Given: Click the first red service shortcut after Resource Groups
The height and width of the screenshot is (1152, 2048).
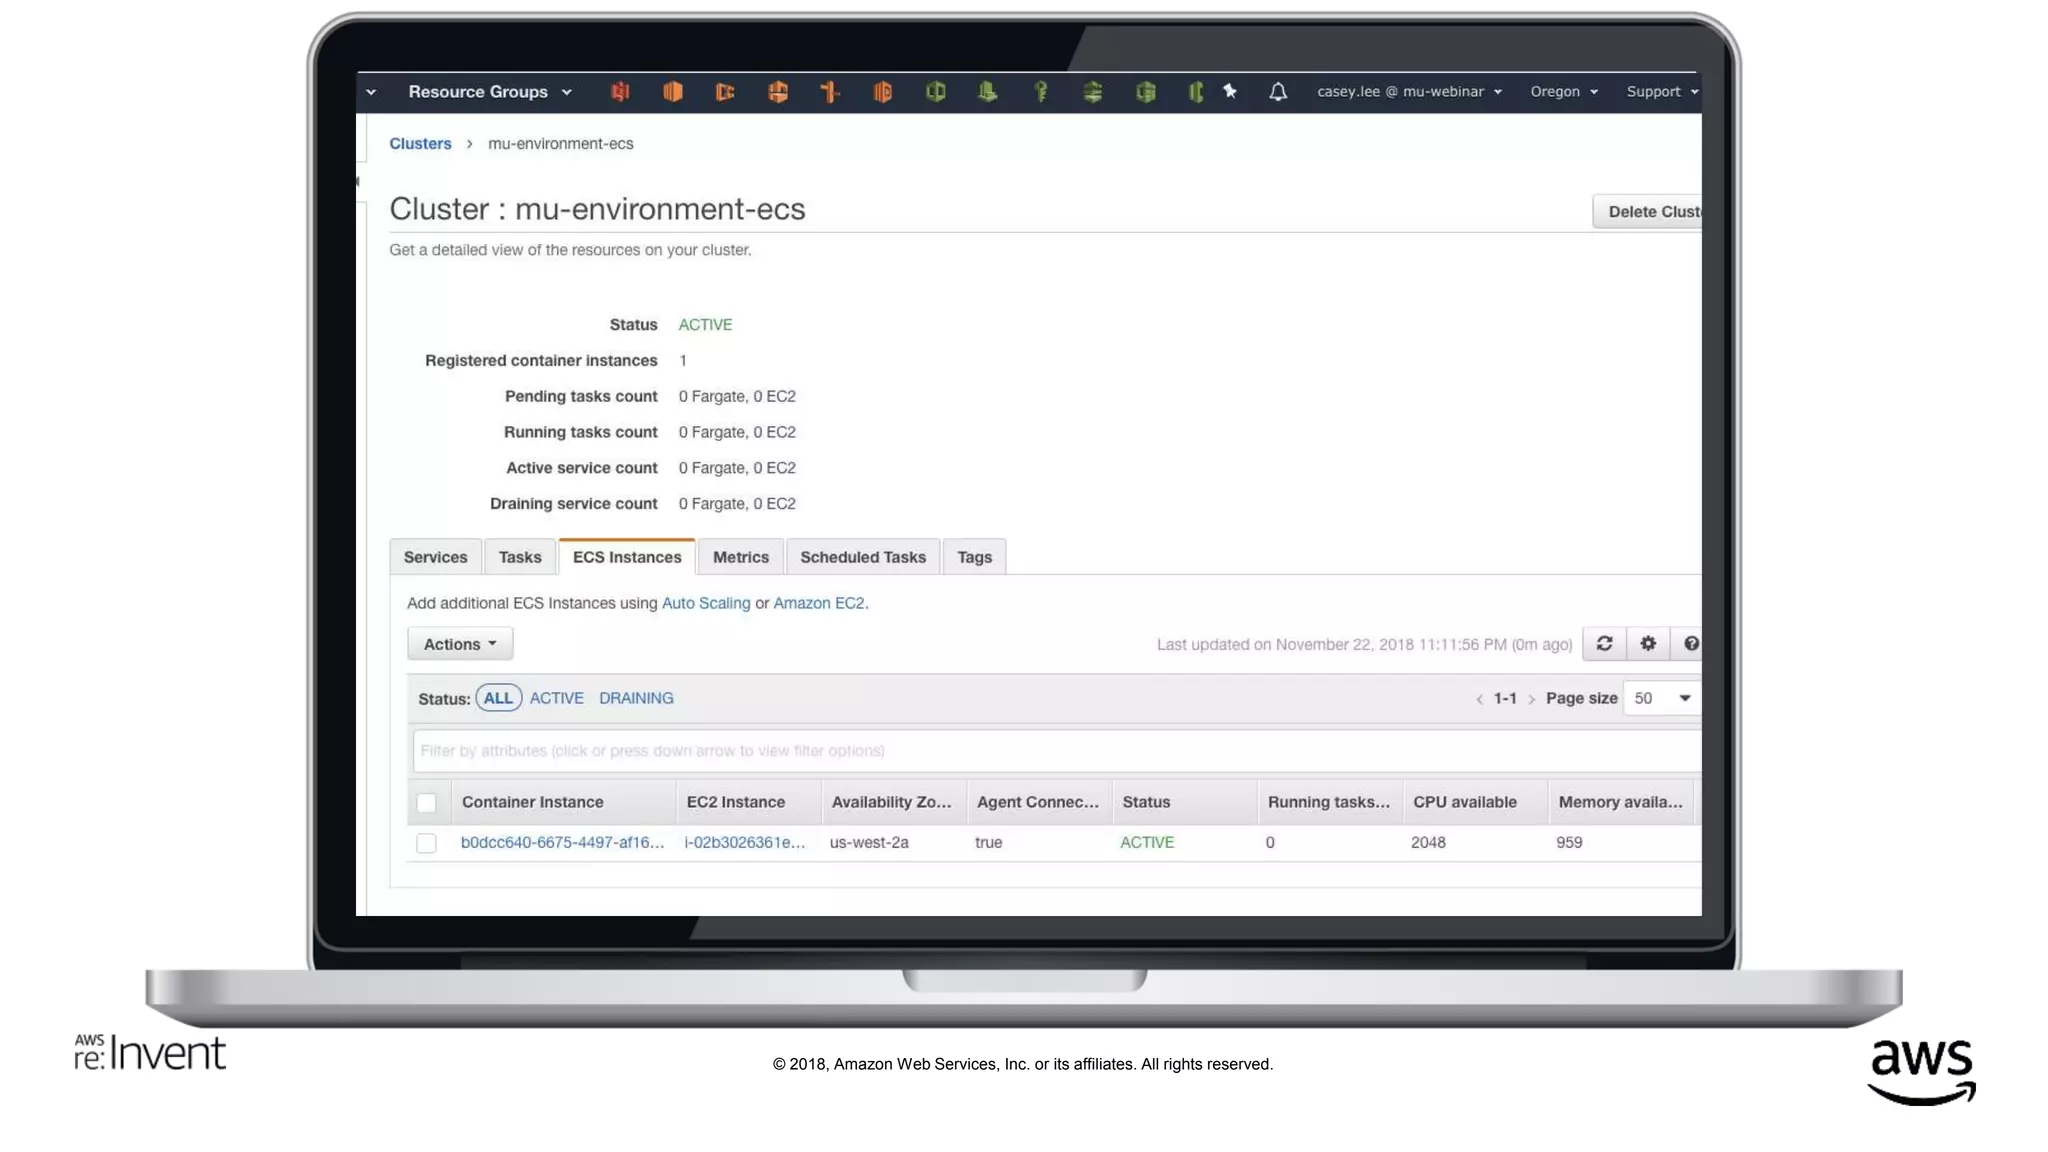Looking at the screenshot, I should click(620, 92).
